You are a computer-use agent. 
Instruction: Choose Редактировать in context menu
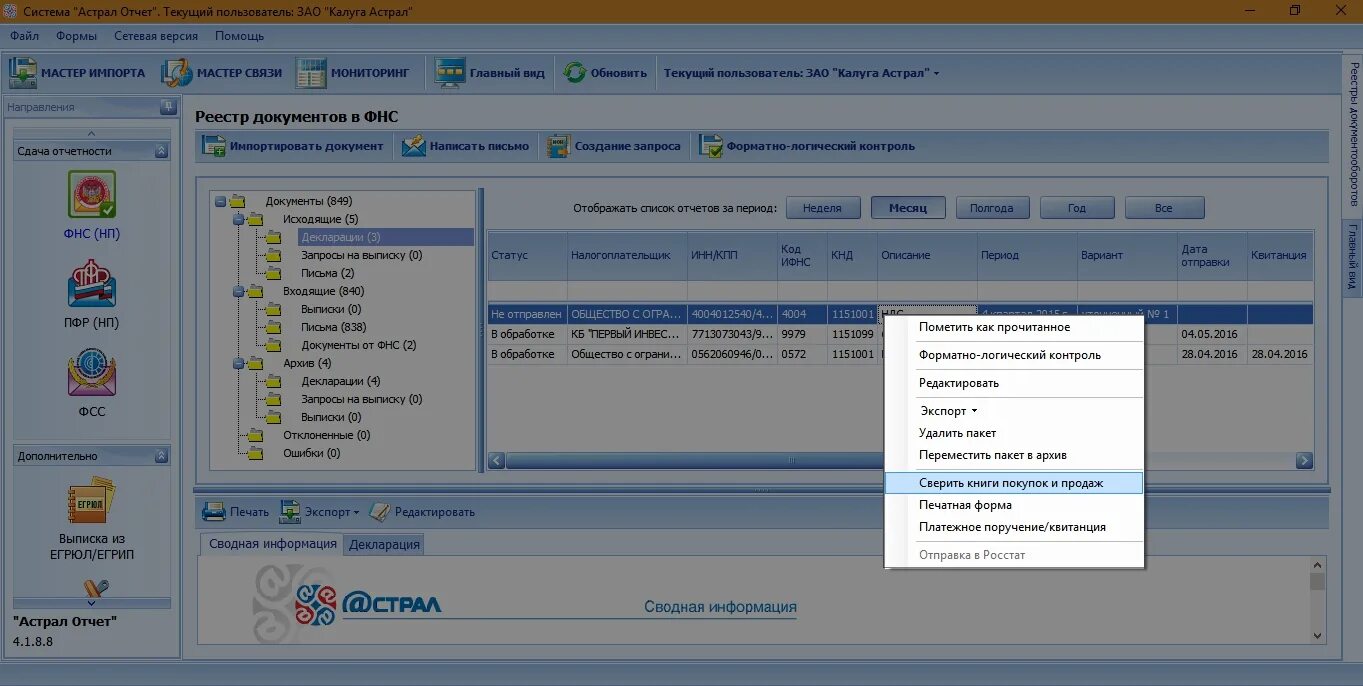point(1014,383)
